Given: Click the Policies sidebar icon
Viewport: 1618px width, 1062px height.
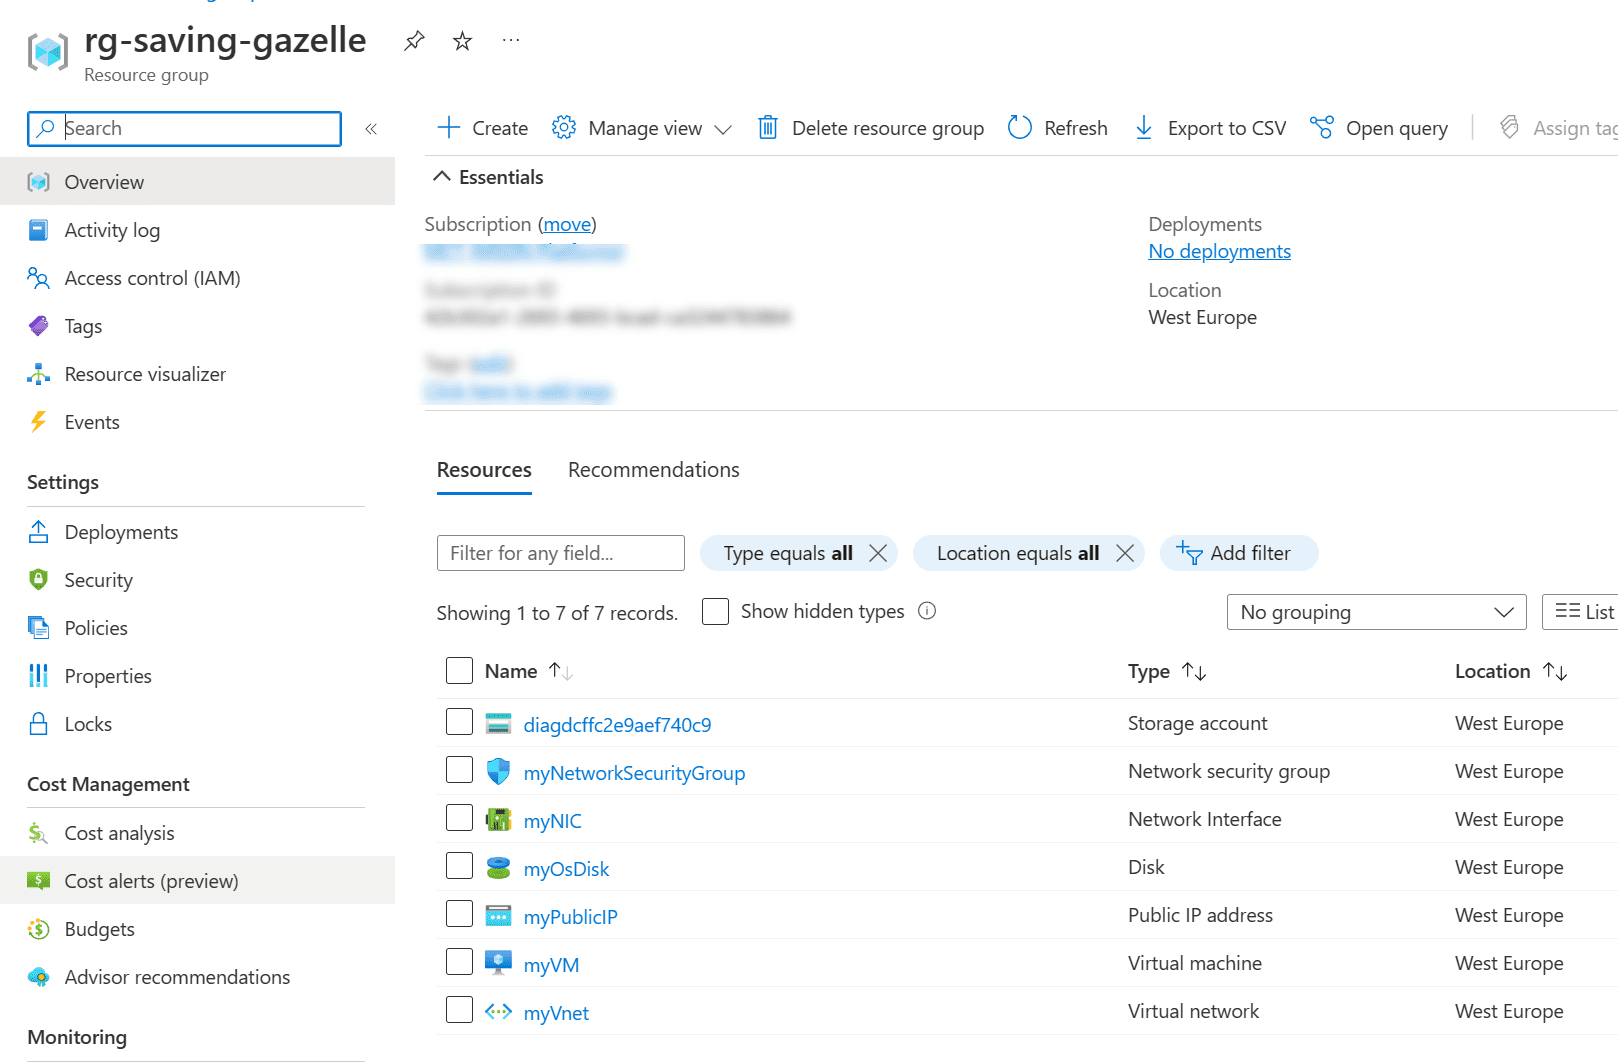Looking at the screenshot, I should tap(38, 628).
